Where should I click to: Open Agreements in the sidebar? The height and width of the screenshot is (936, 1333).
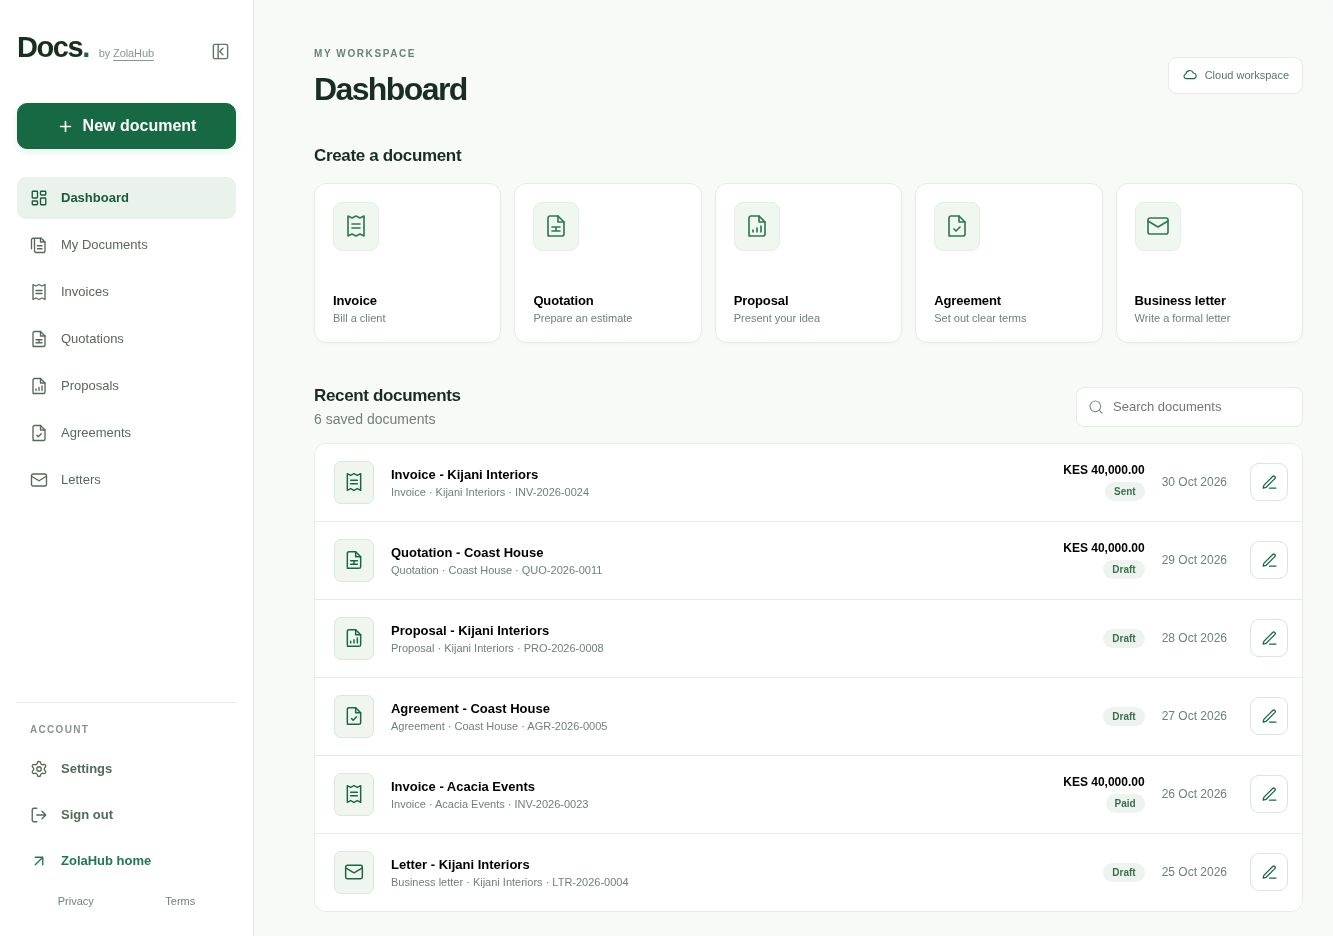[126, 433]
